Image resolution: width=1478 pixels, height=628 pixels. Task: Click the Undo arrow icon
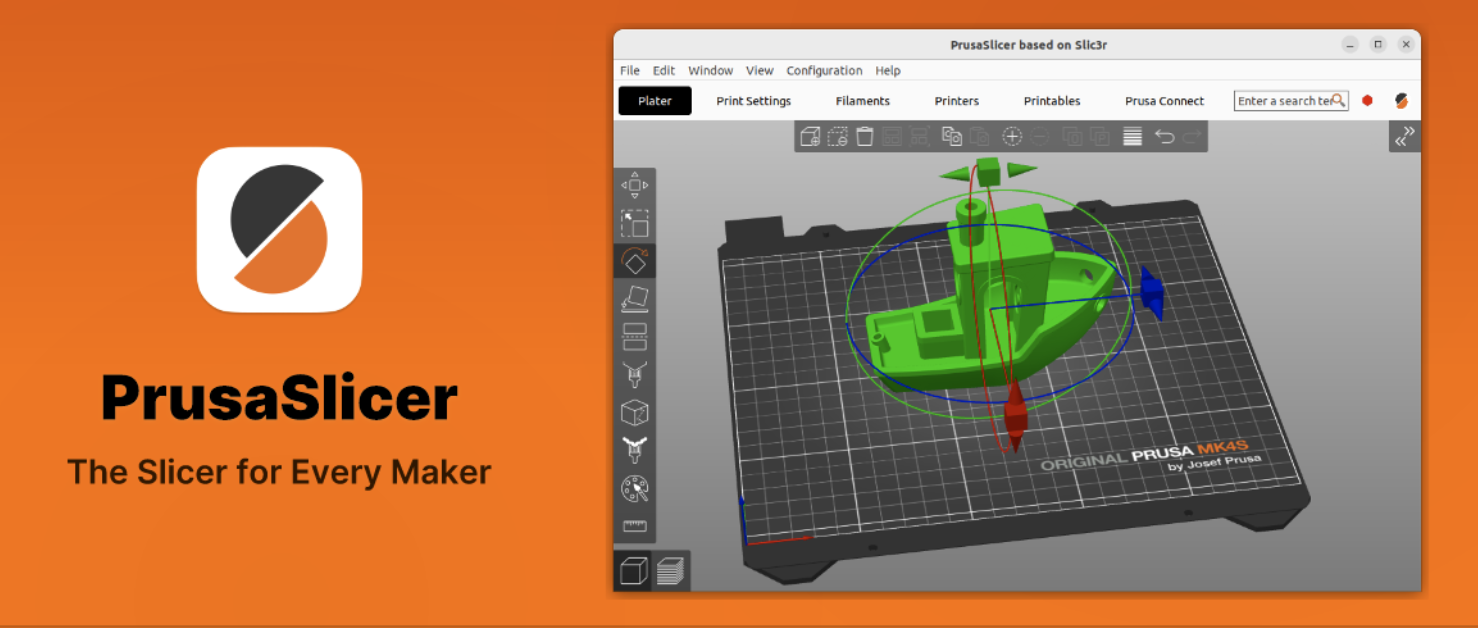(x=1164, y=137)
